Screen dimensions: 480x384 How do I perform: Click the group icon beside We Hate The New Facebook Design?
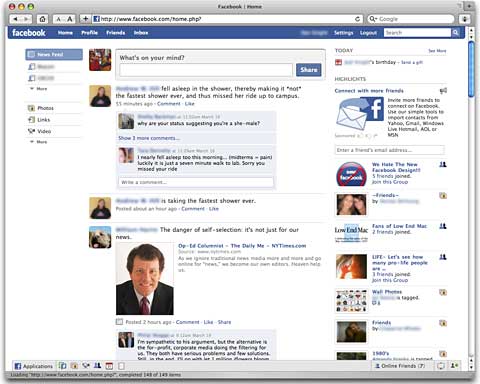point(443,164)
